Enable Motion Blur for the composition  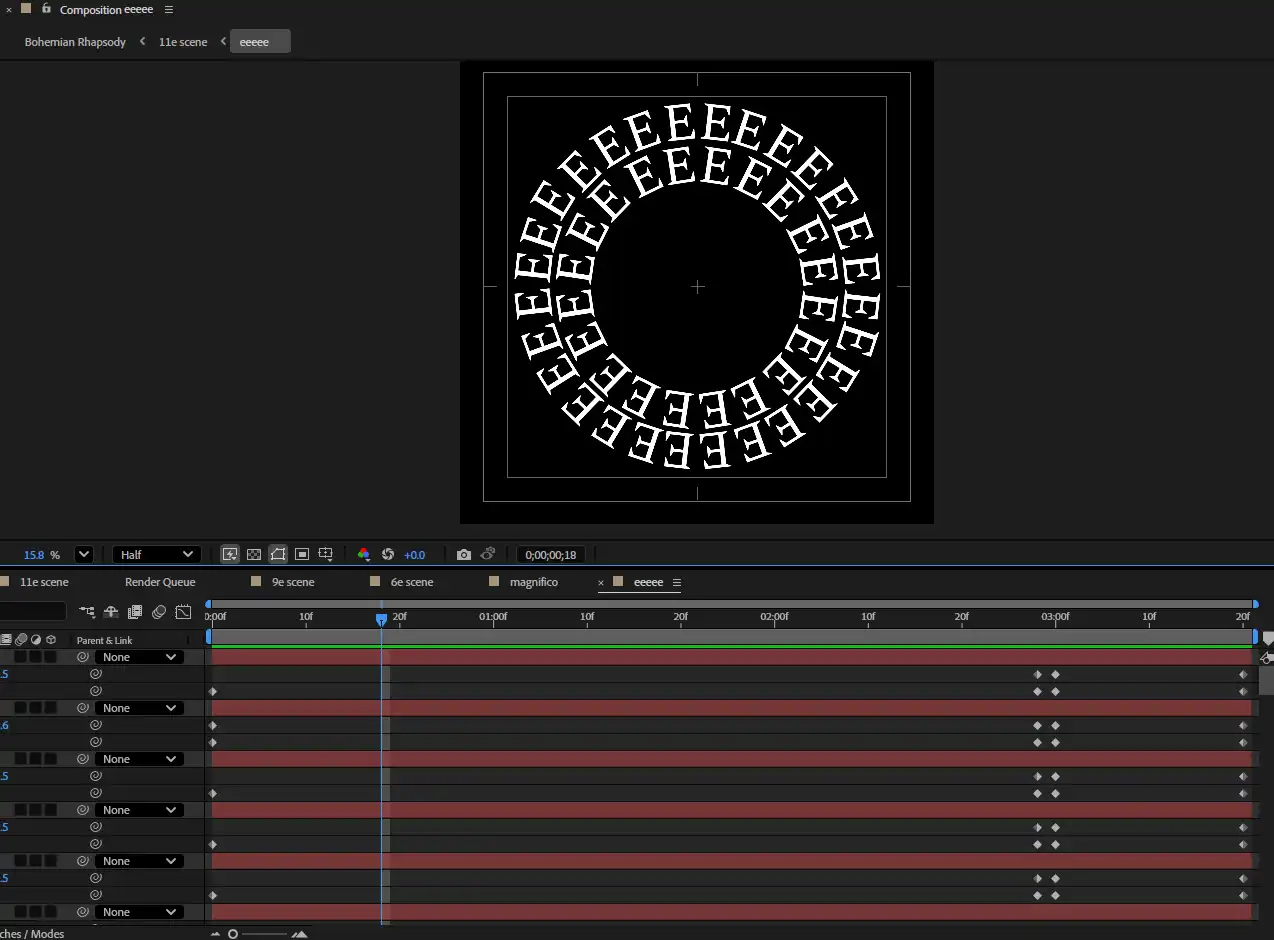(x=158, y=612)
